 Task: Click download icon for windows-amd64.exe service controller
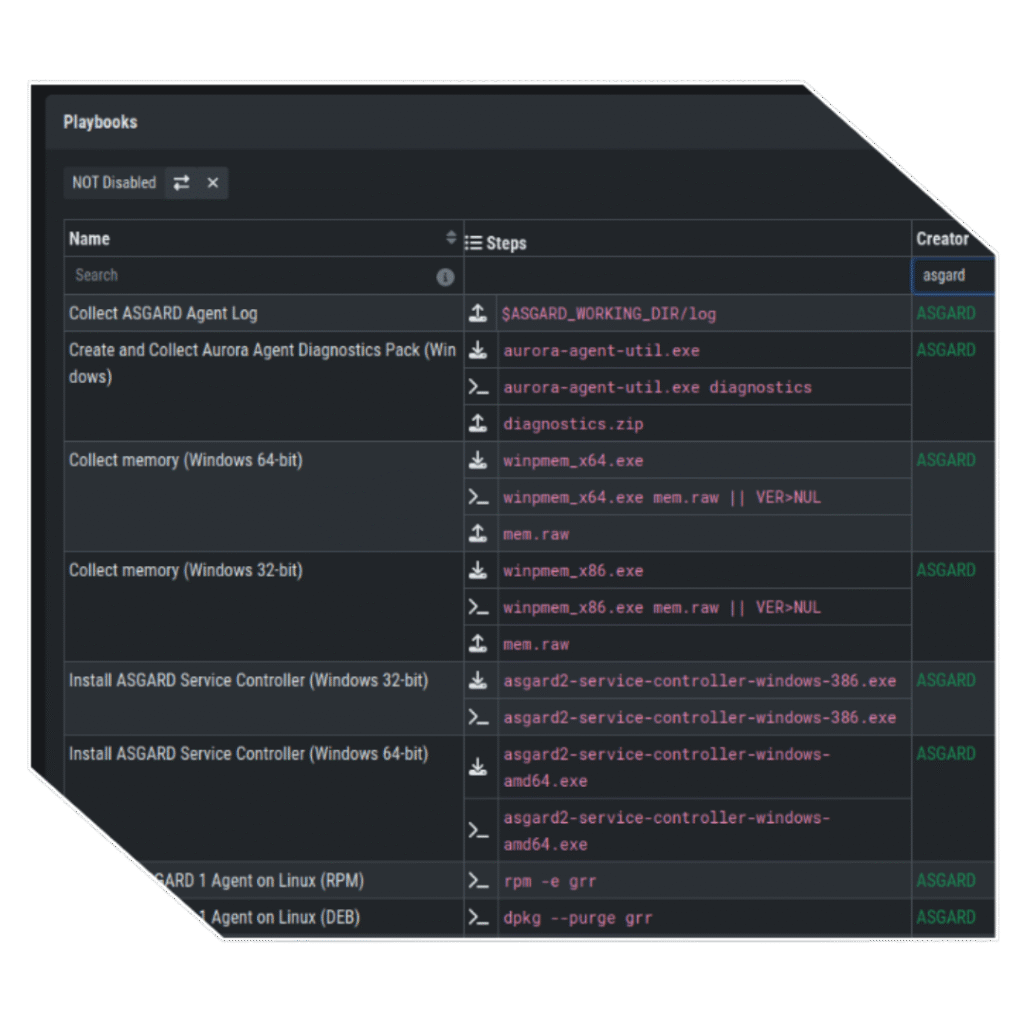(478, 767)
